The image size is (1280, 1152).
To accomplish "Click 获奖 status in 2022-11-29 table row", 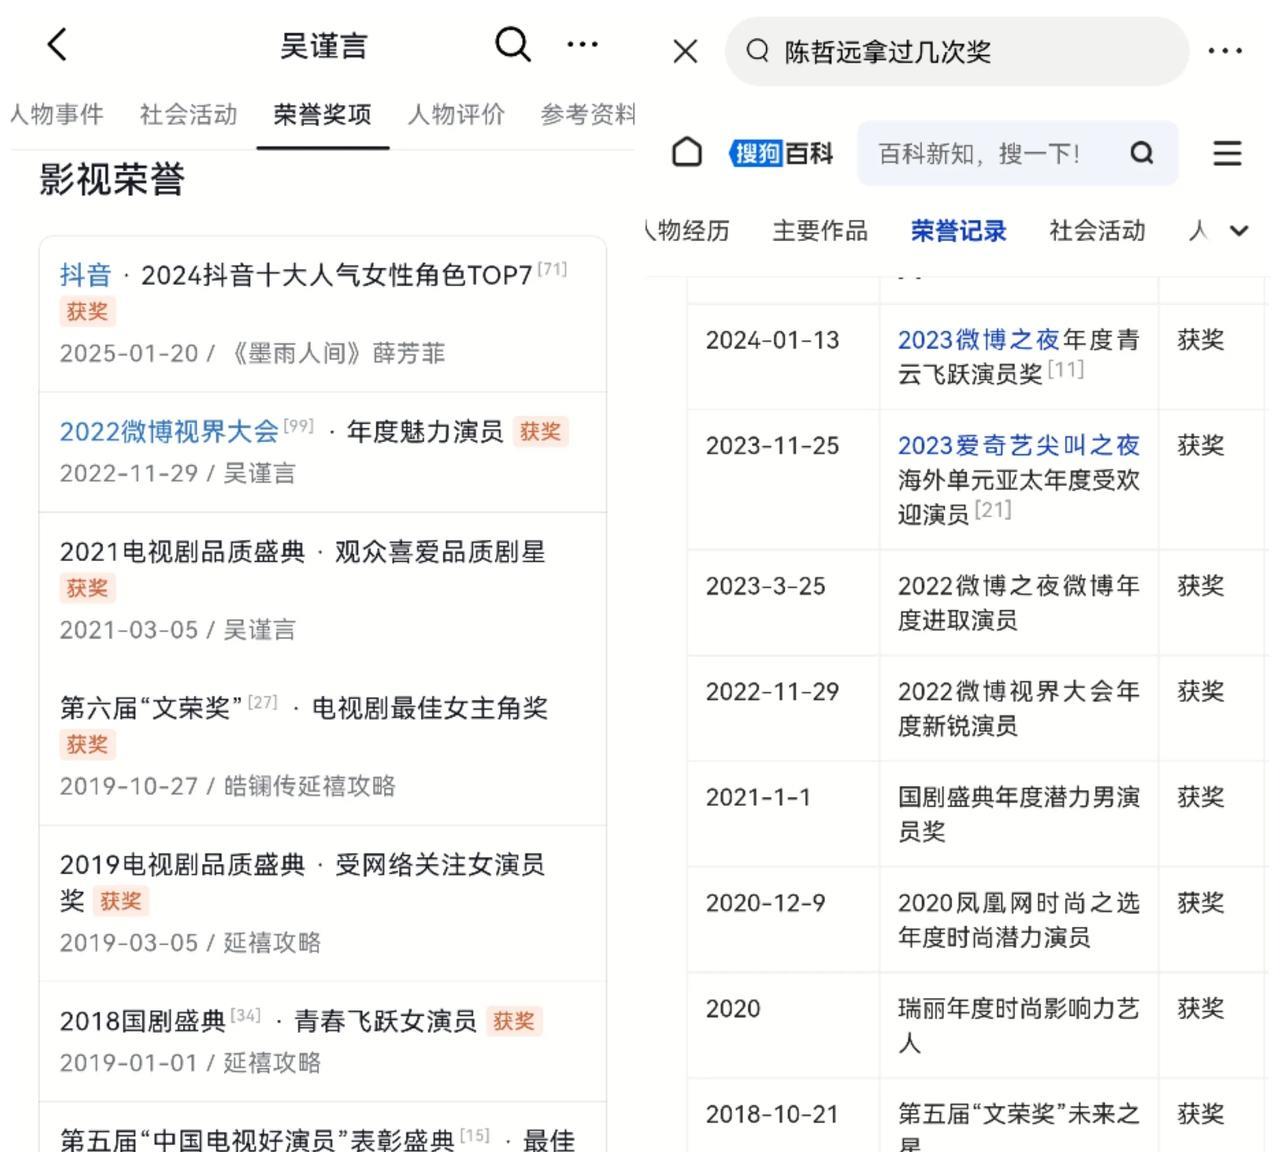I will point(1201,692).
